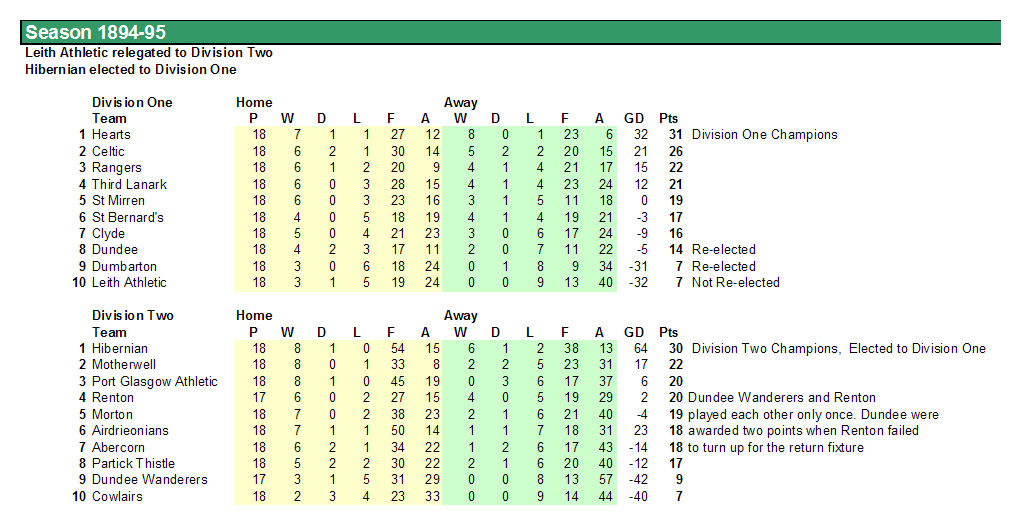Click the Season 1894-95 green header

(x=510, y=32)
